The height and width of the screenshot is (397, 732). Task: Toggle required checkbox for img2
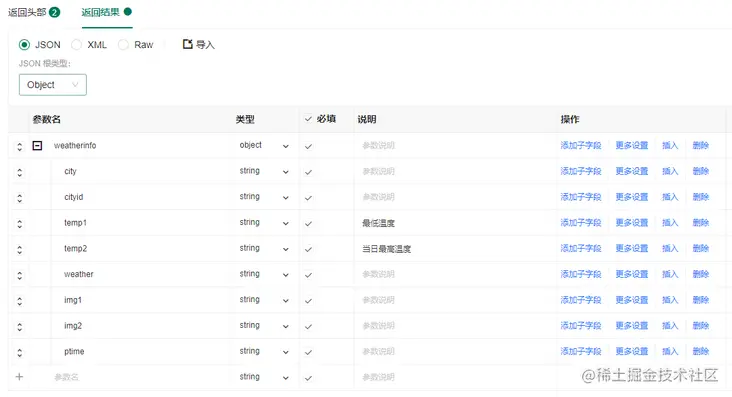[308, 326]
